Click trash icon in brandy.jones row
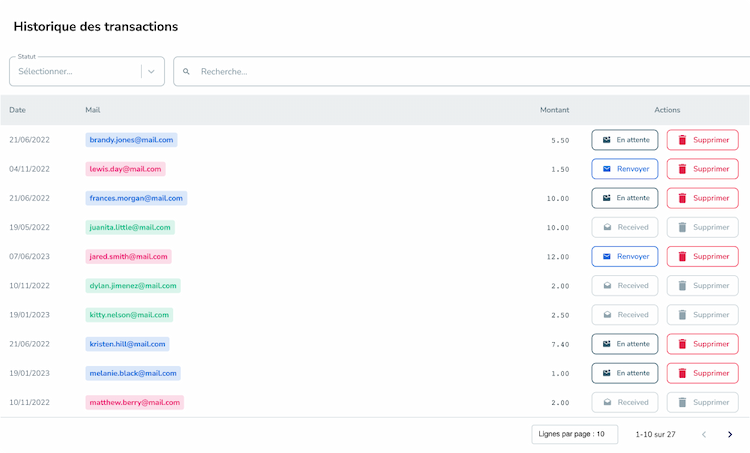The image size is (750, 453). (682, 140)
